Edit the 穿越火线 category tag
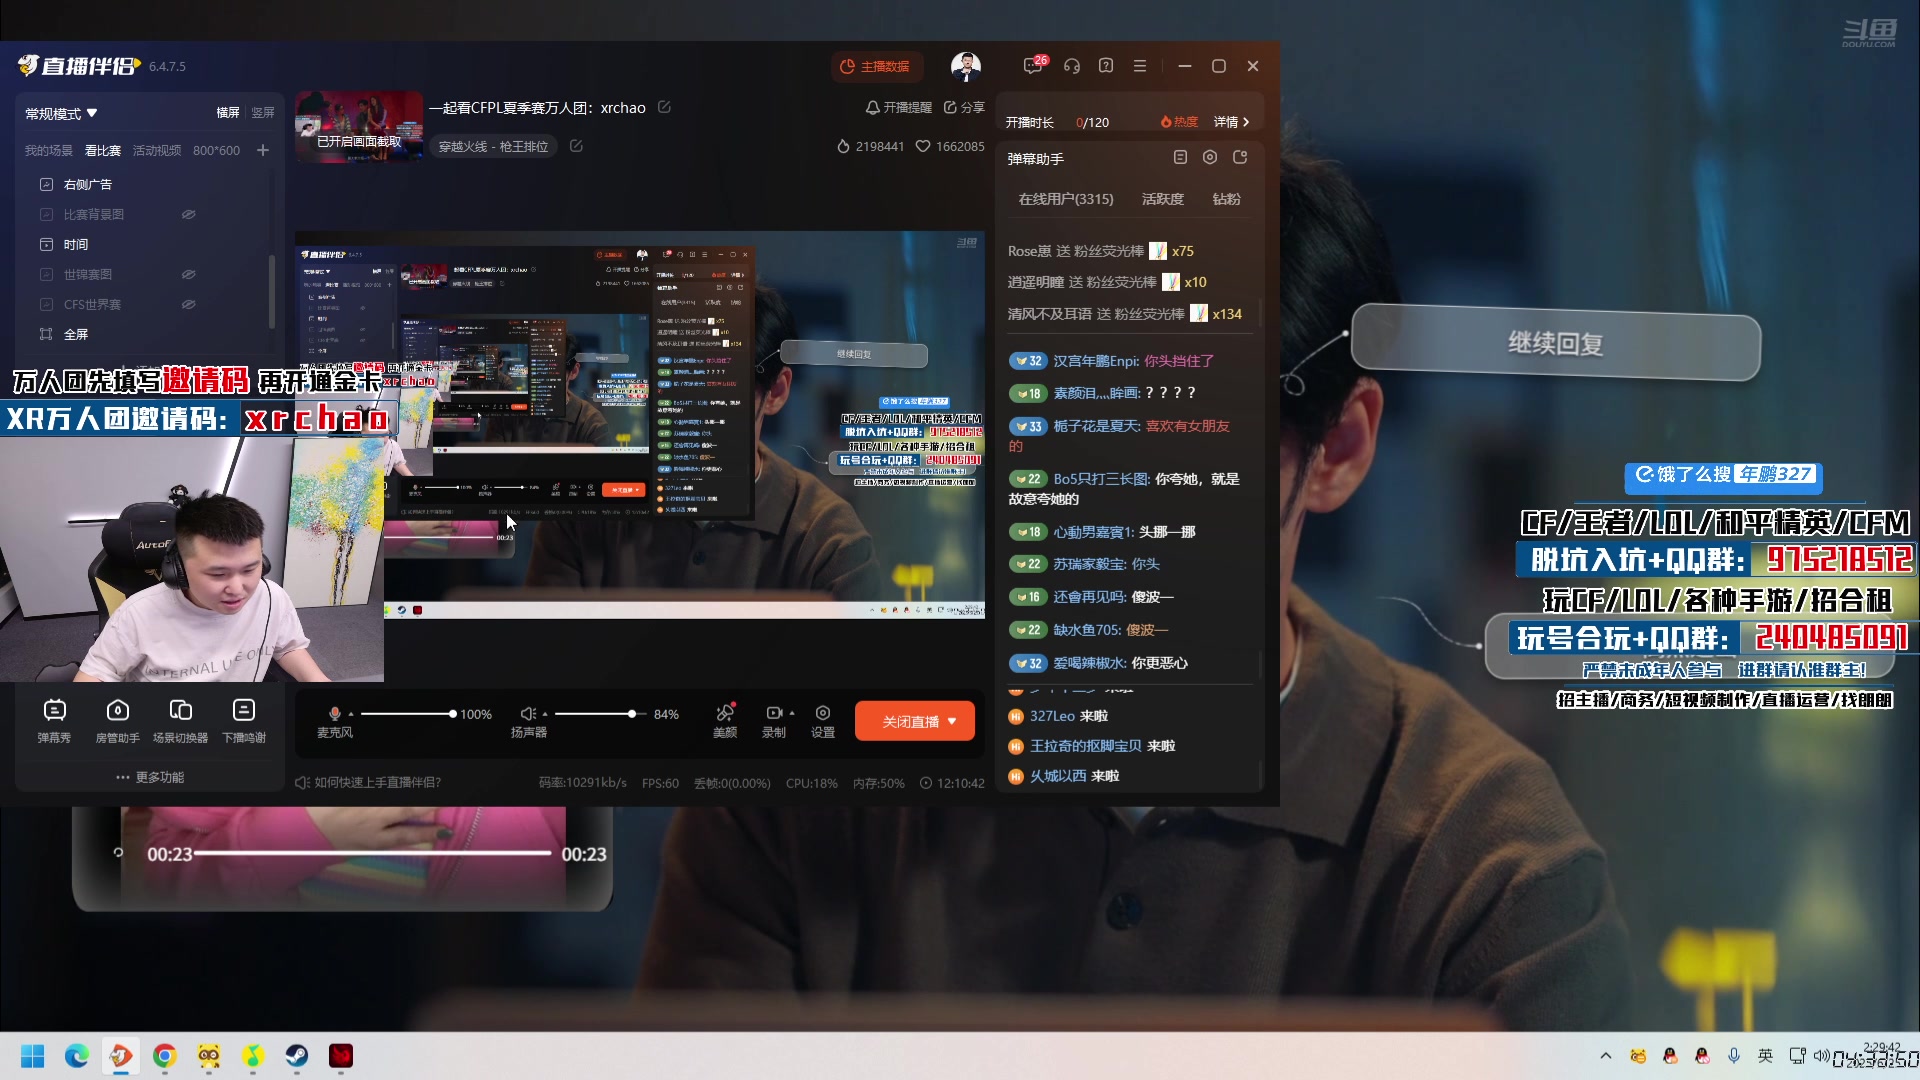 click(x=576, y=146)
